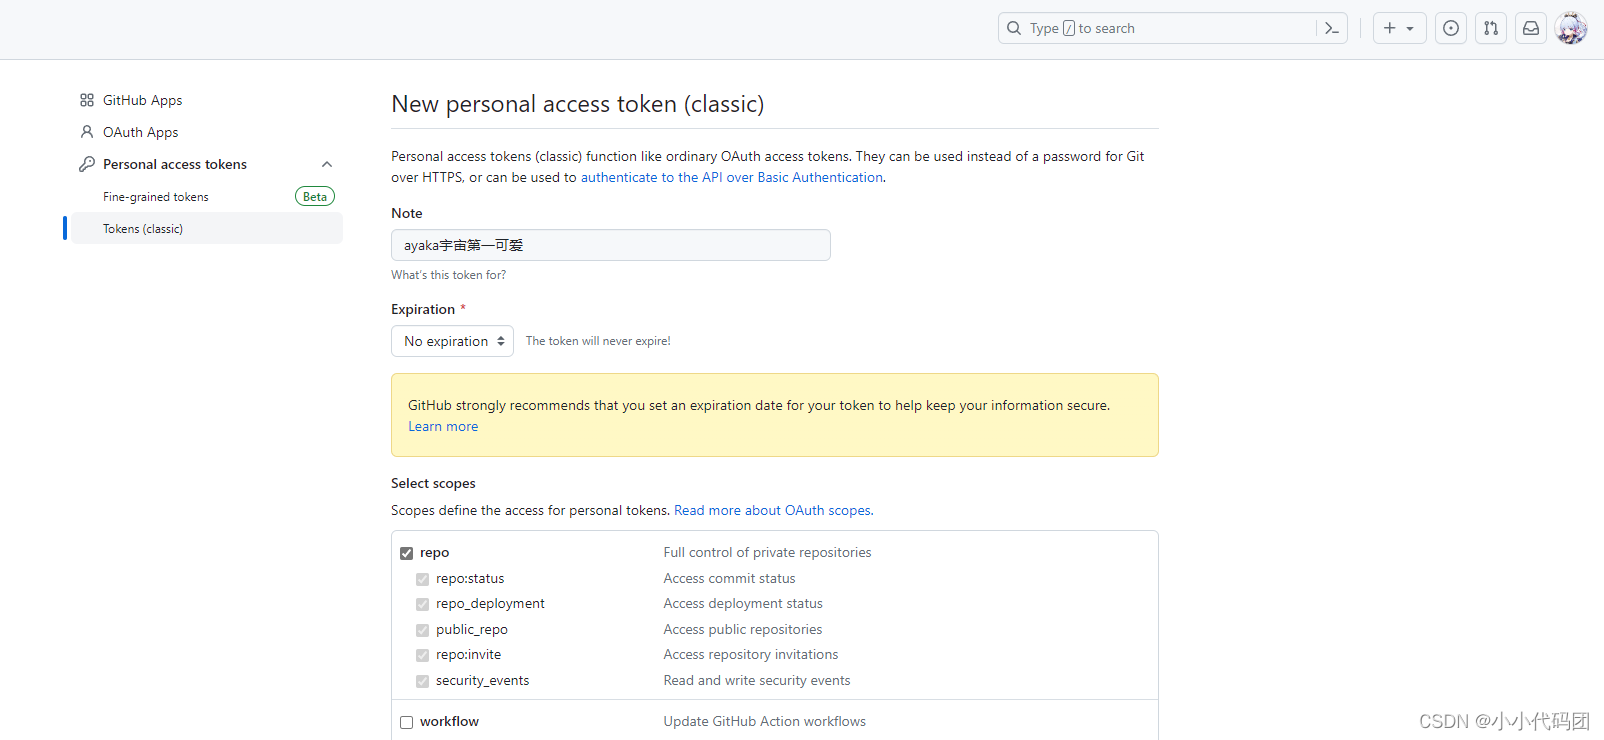Enable the workflow scope checkbox
The image size is (1604, 740).
coord(407,722)
